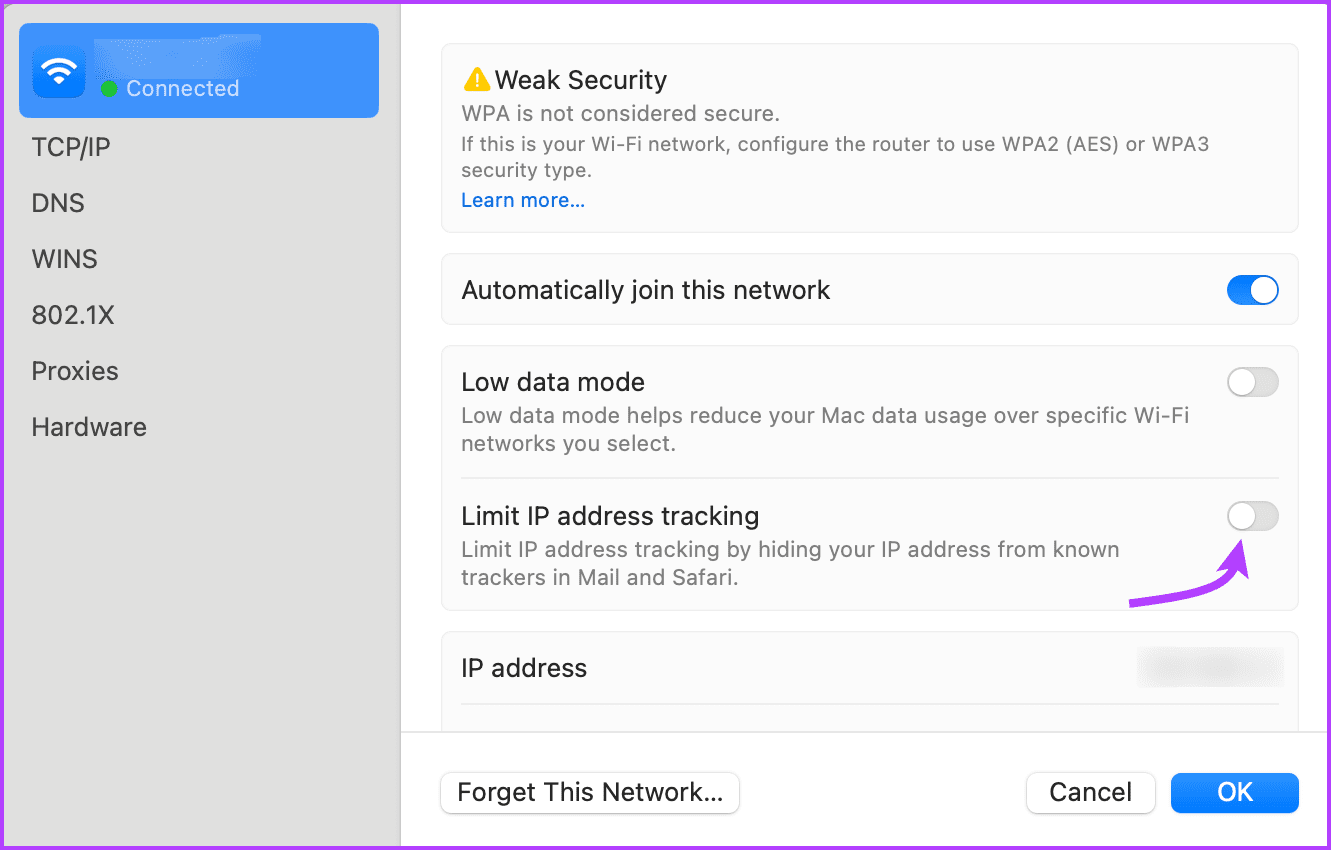Disable Automatically join this network
The image size is (1331, 850).
coord(1252,290)
